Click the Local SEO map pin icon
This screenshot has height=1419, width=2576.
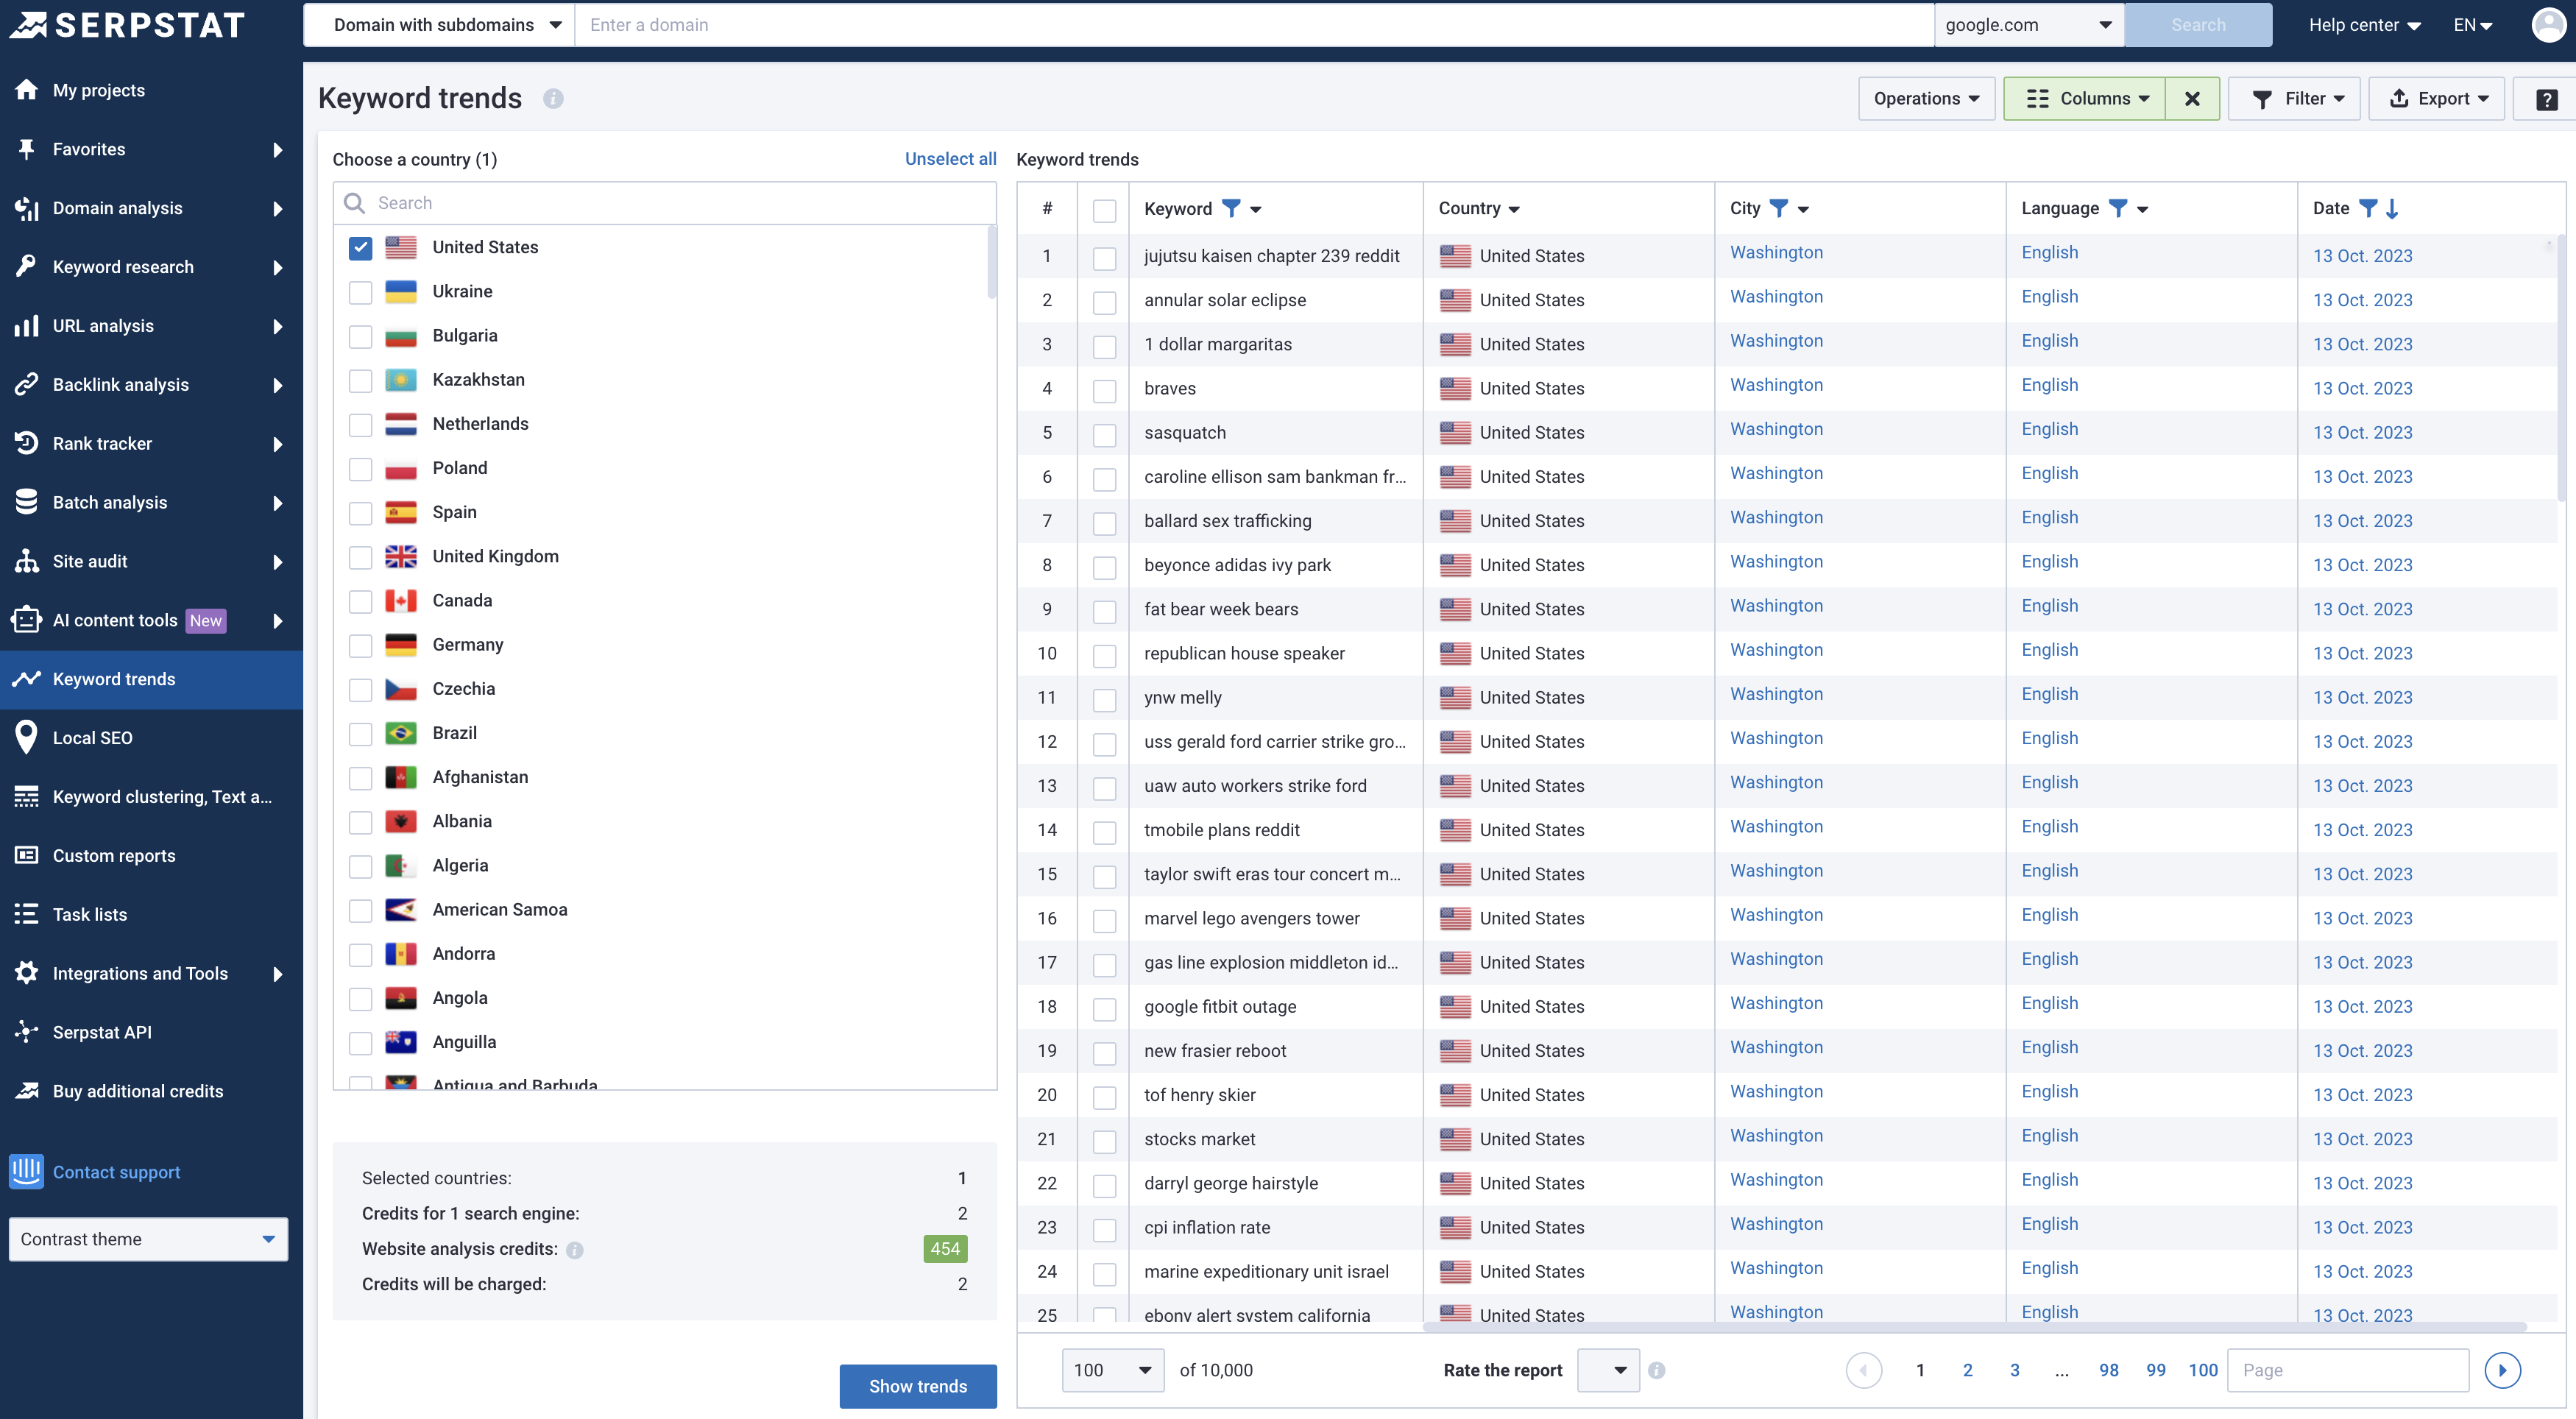coord(27,738)
